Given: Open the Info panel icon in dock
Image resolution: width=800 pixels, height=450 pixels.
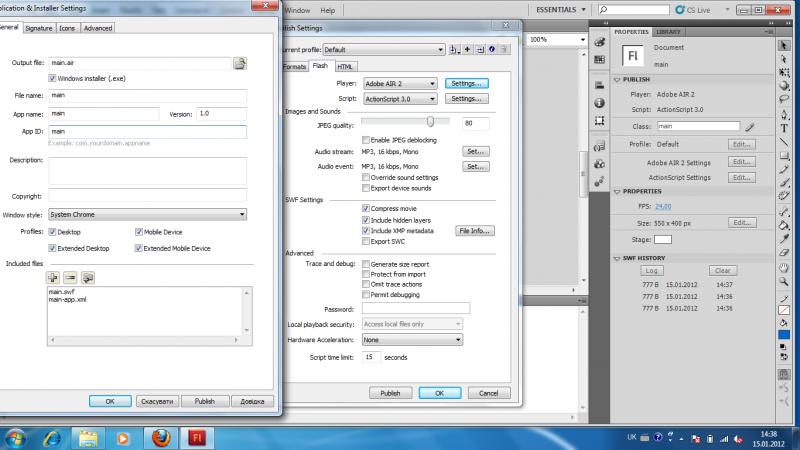Looking at the screenshot, I should pyautogui.click(x=599, y=103).
